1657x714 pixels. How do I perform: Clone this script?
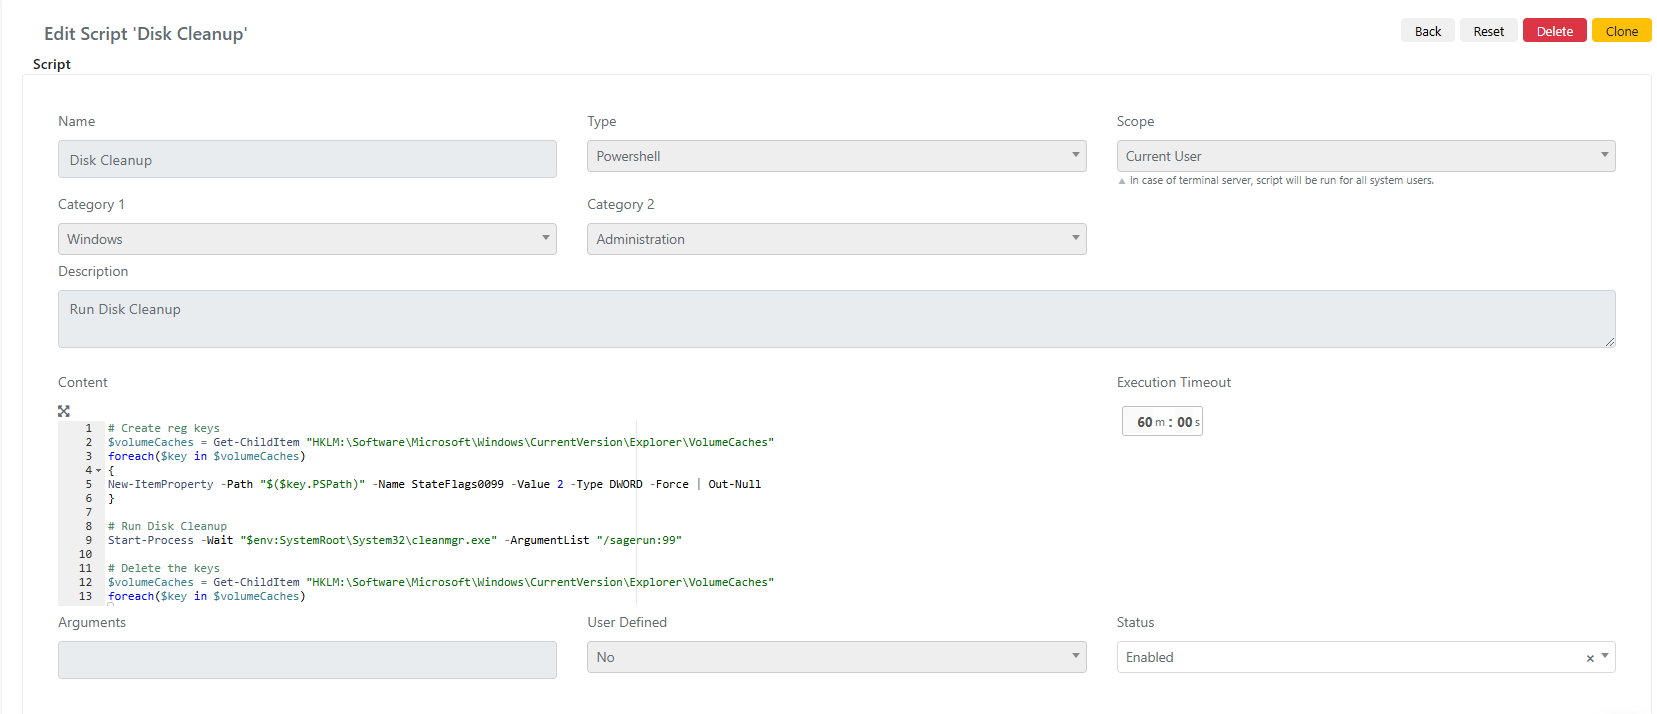click(1621, 31)
